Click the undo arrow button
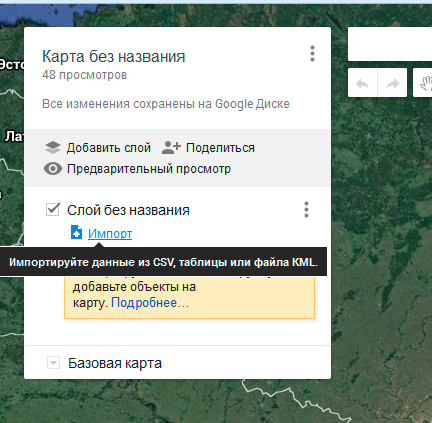Screen dimensions: 432x423 pos(363,83)
